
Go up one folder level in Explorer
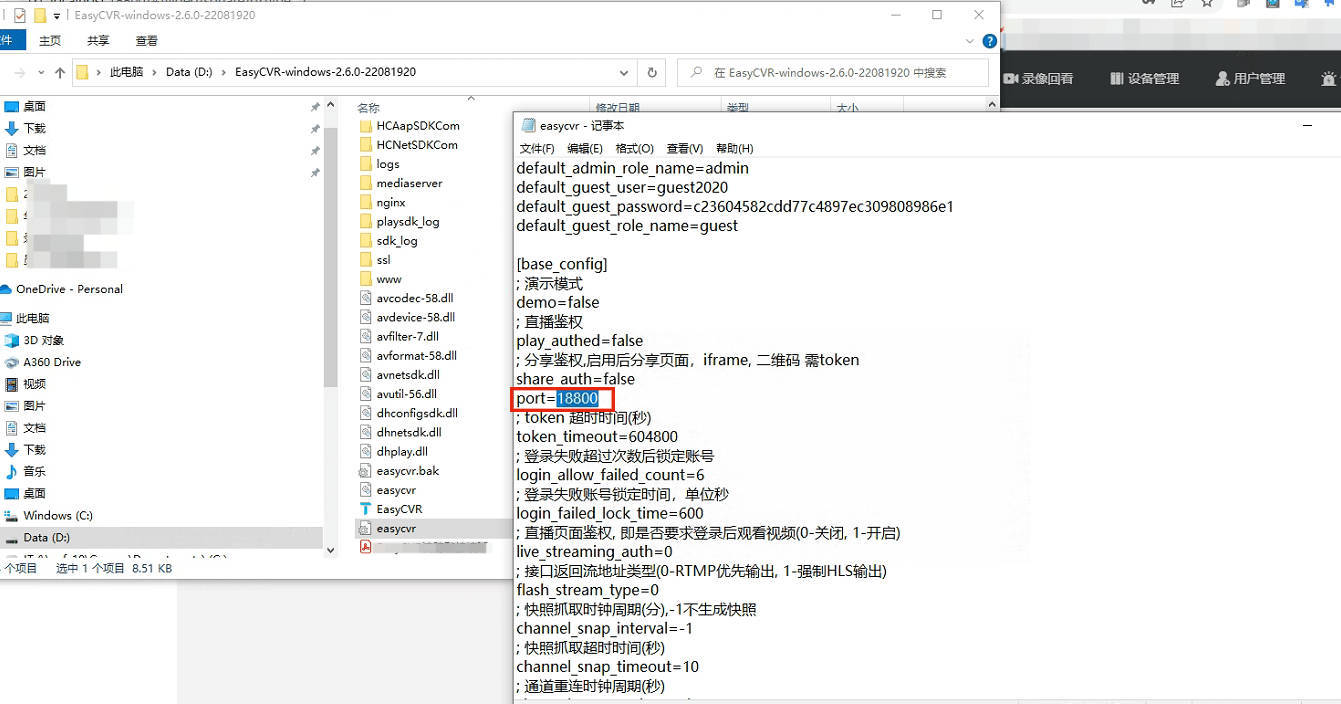tap(60, 72)
